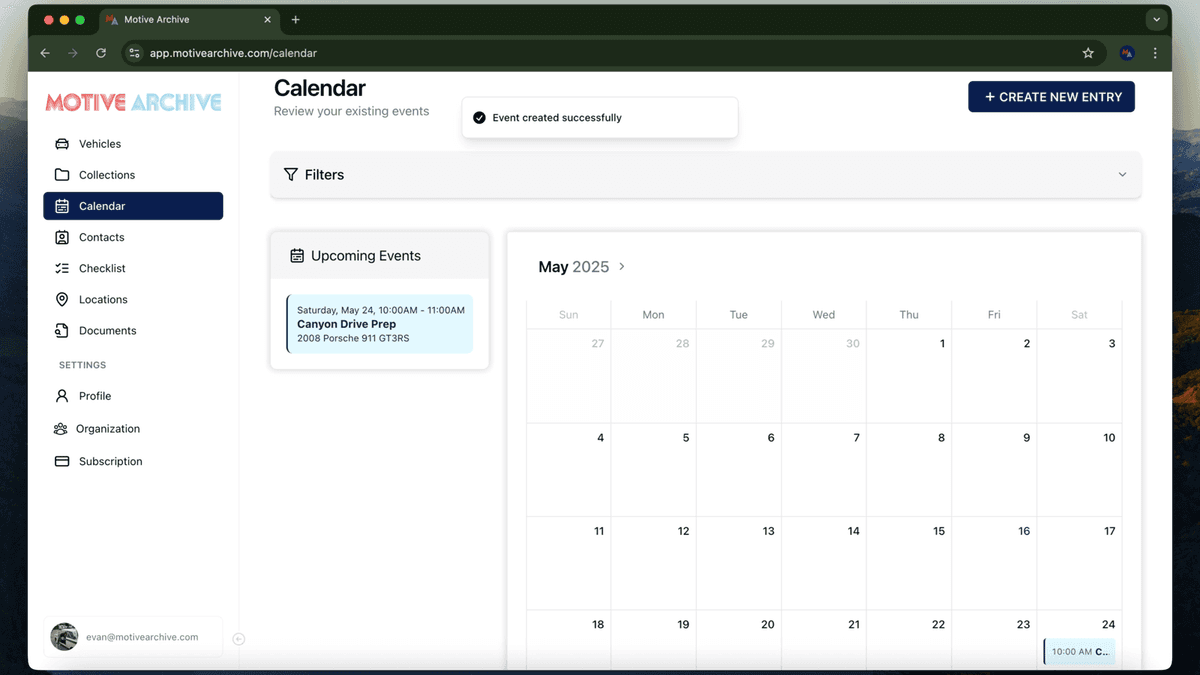Select the Calendar menu item
This screenshot has width=1200, height=675.
point(133,206)
